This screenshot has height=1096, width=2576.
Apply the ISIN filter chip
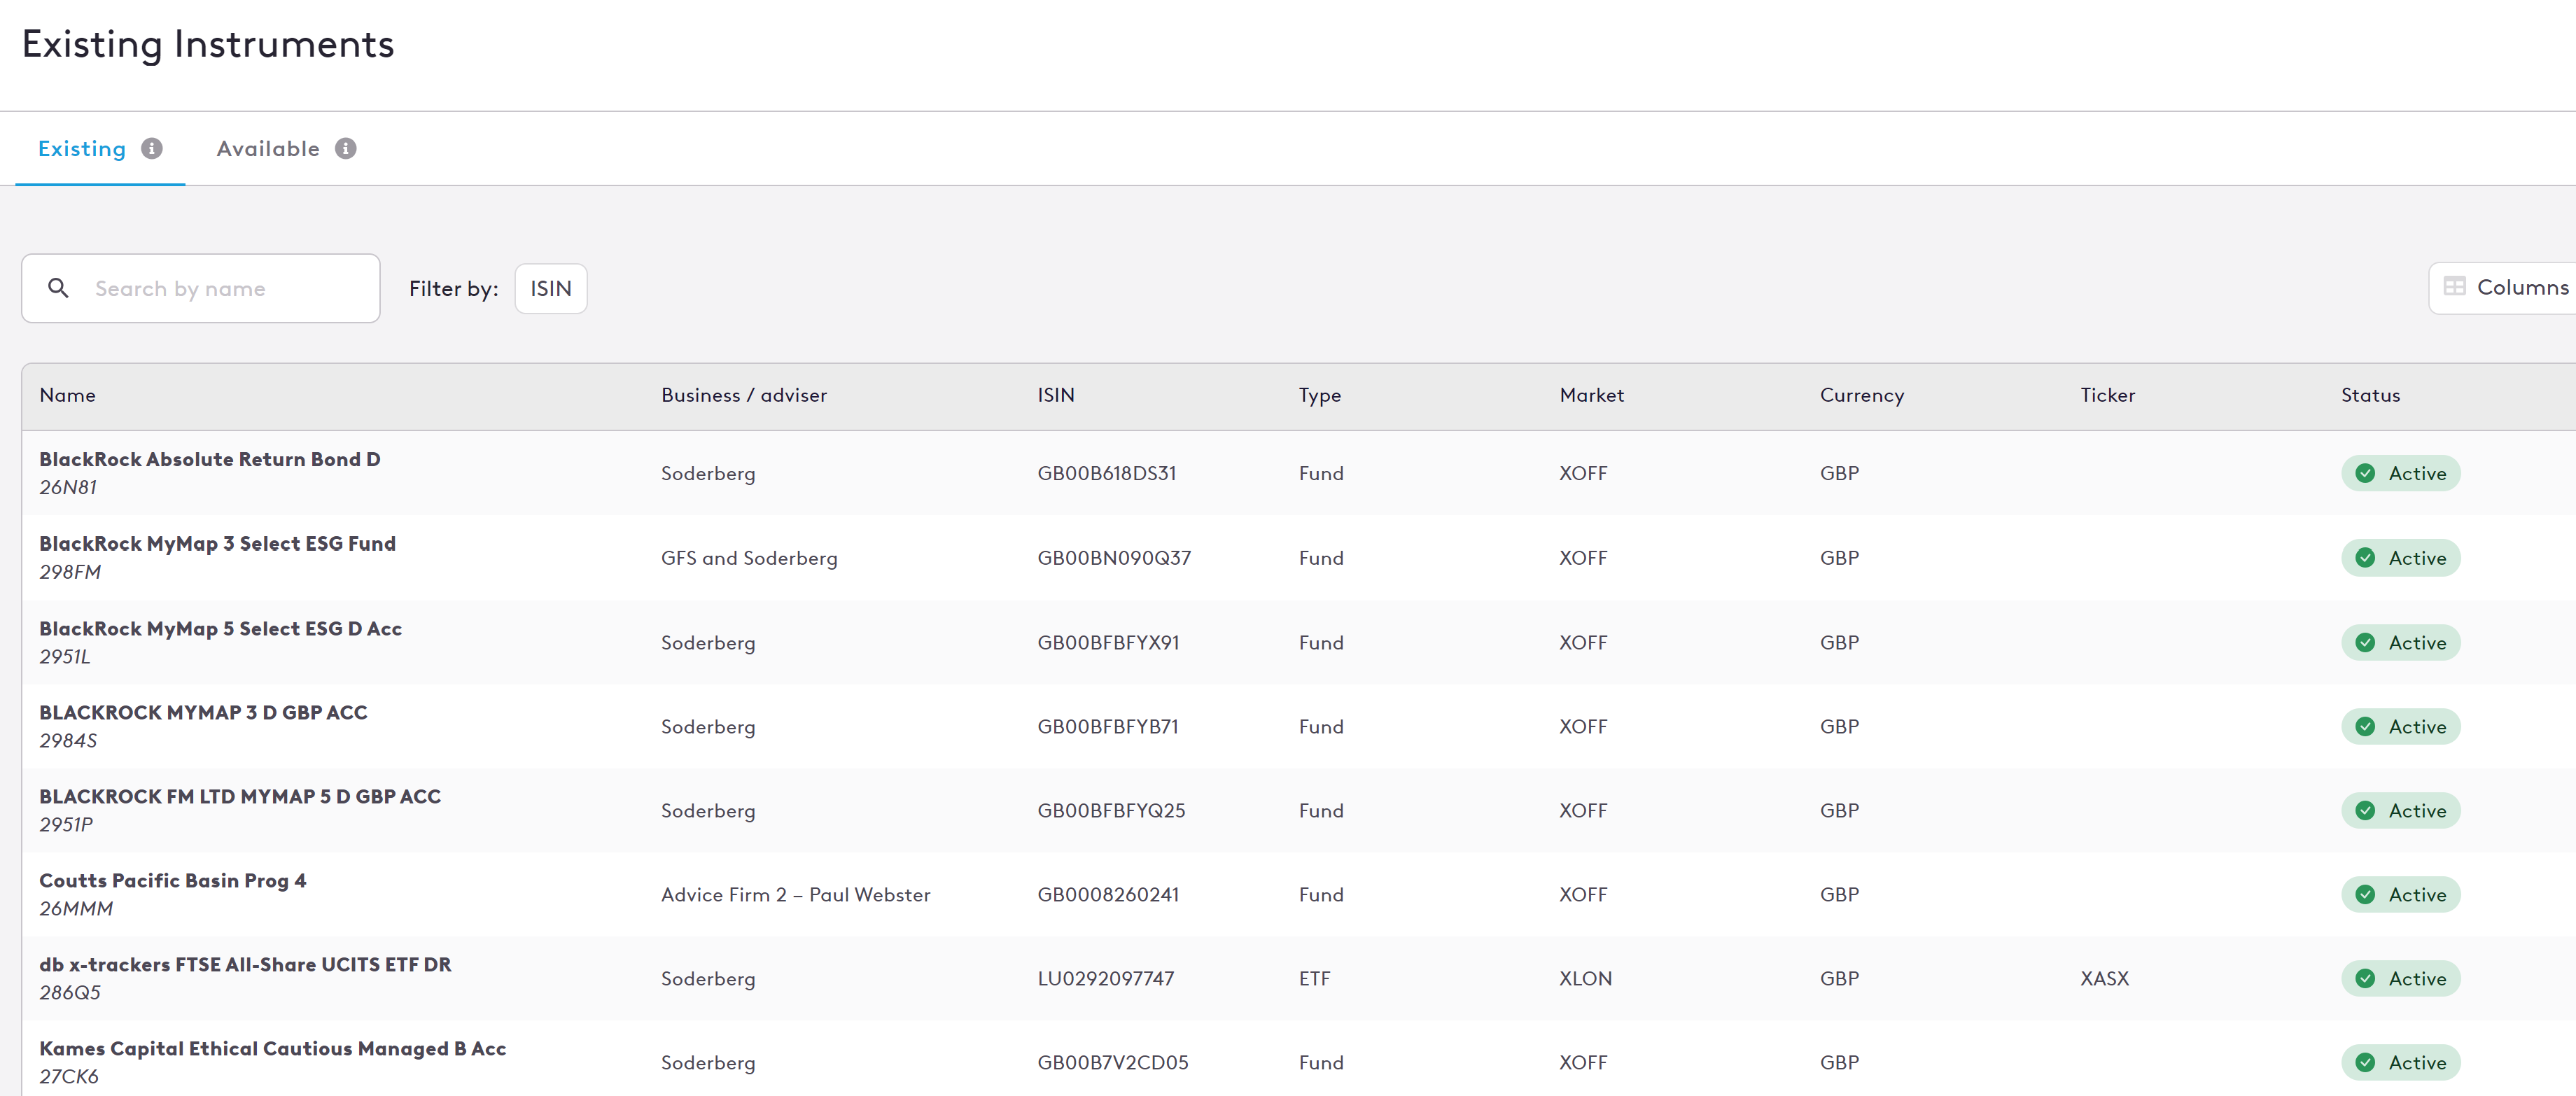(x=551, y=288)
